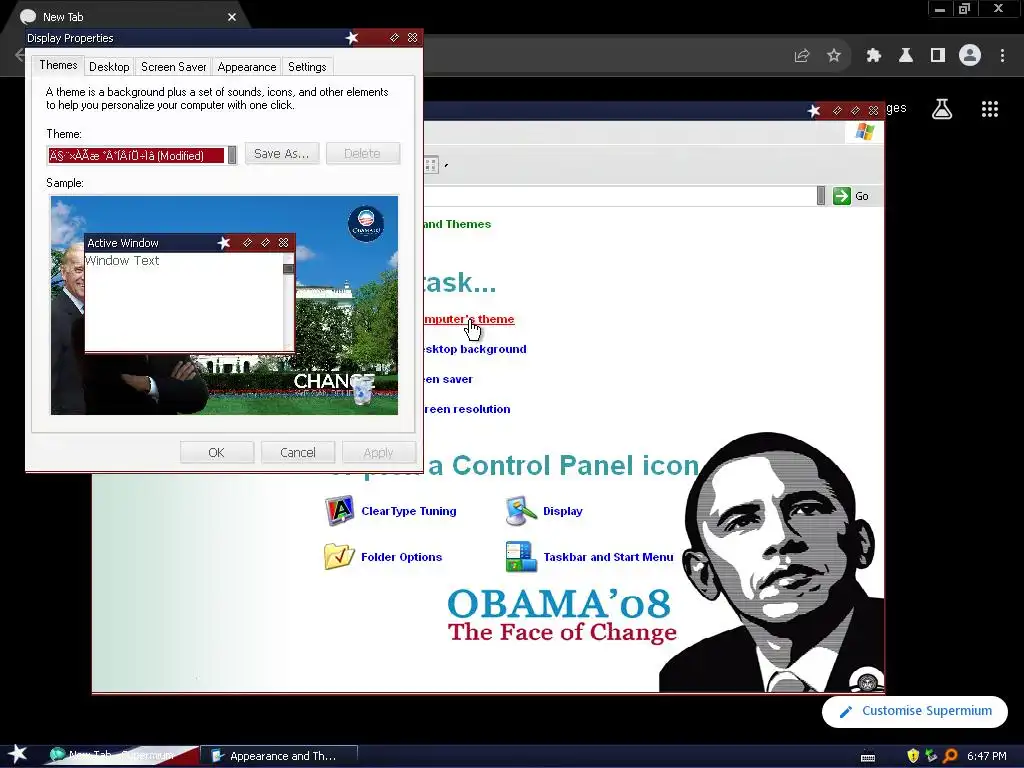
Task: Click the Recycle Bin in sample preview
Action: (362, 391)
